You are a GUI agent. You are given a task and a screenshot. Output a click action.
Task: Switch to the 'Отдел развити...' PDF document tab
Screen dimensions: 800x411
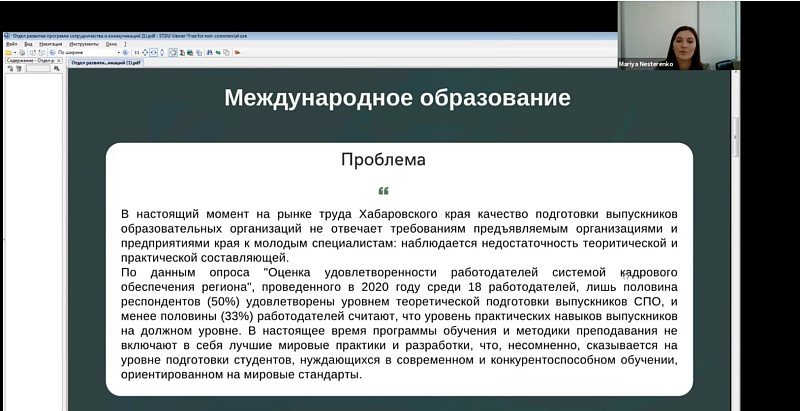[106, 62]
